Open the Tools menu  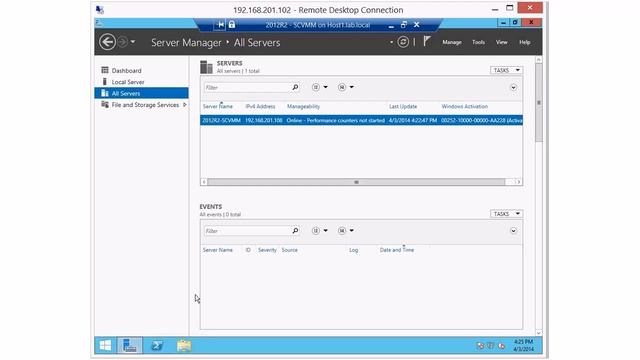click(478, 42)
